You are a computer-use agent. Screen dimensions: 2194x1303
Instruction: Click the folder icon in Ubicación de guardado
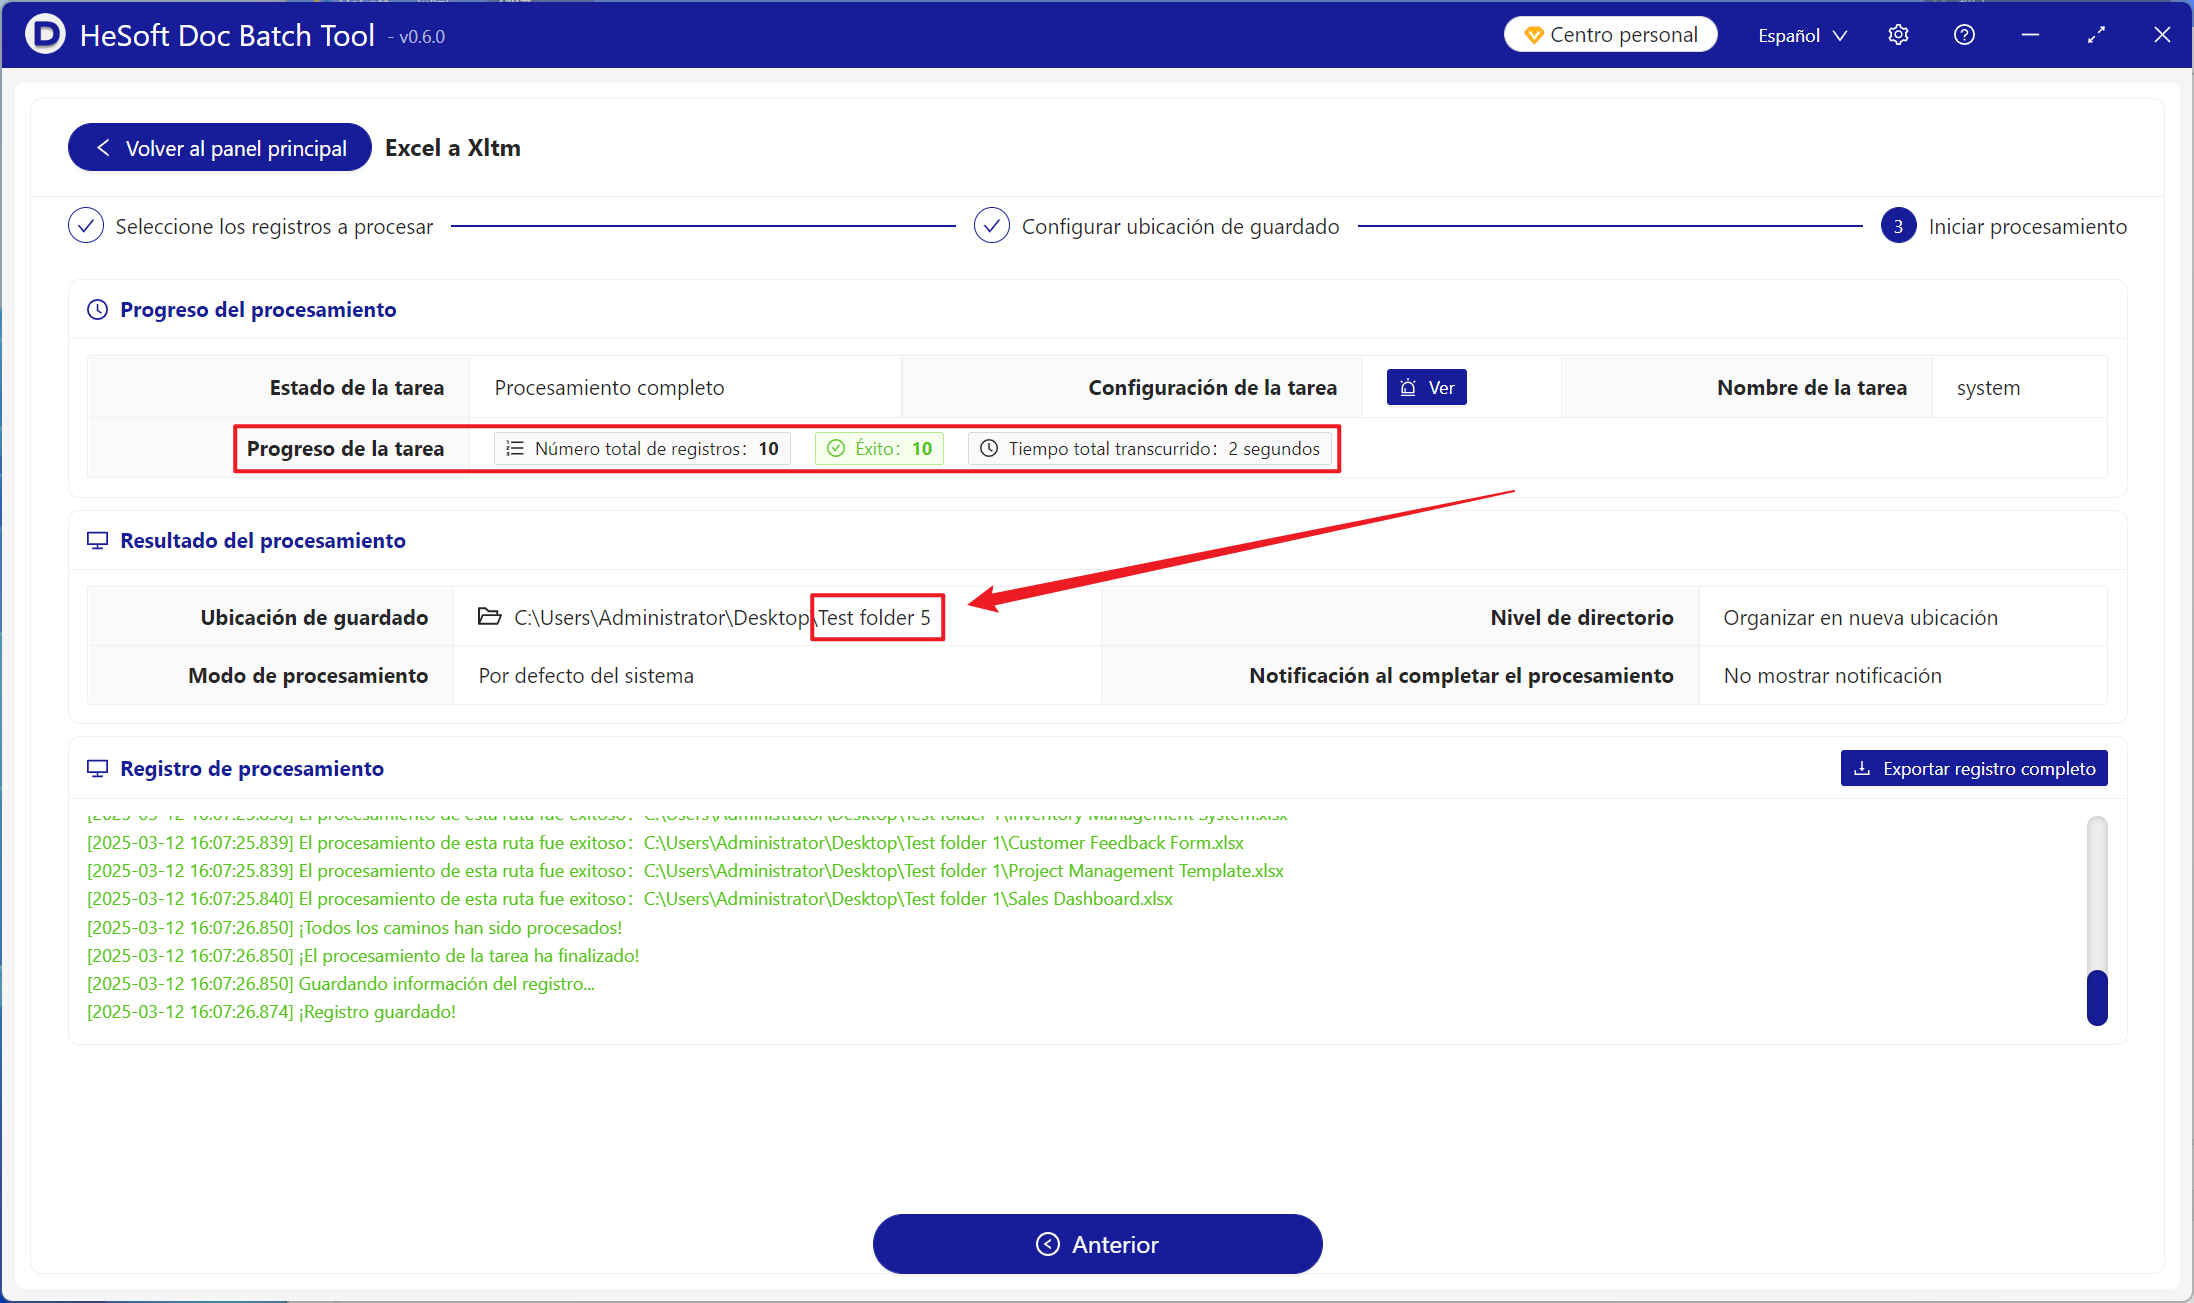(x=490, y=617)
